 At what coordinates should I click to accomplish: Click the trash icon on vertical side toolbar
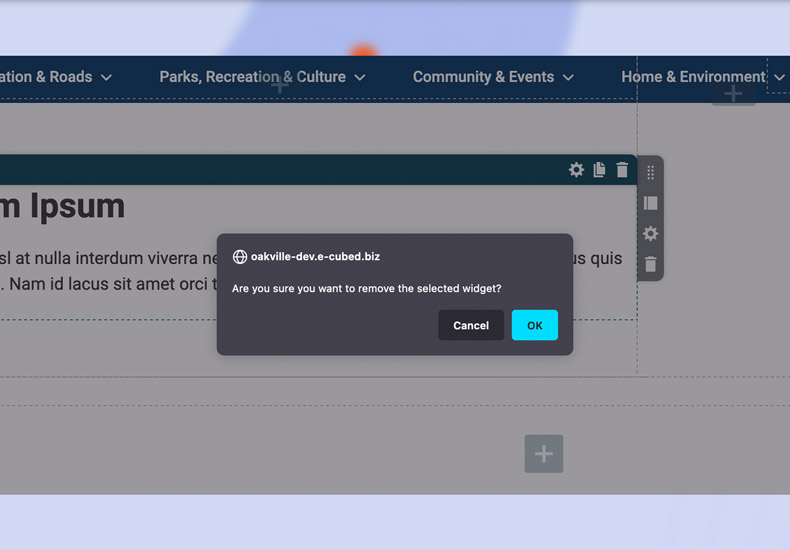point(650,265)
